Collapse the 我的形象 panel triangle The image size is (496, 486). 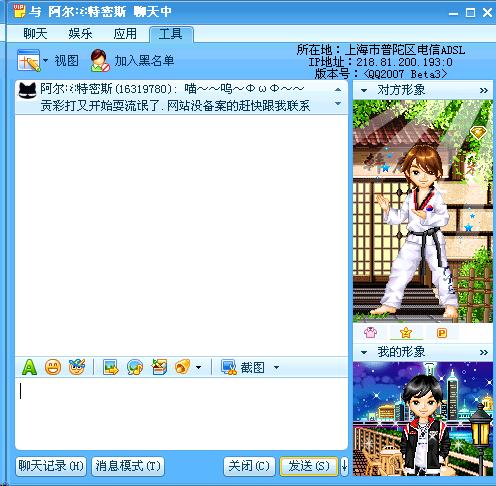click(364, 352)
